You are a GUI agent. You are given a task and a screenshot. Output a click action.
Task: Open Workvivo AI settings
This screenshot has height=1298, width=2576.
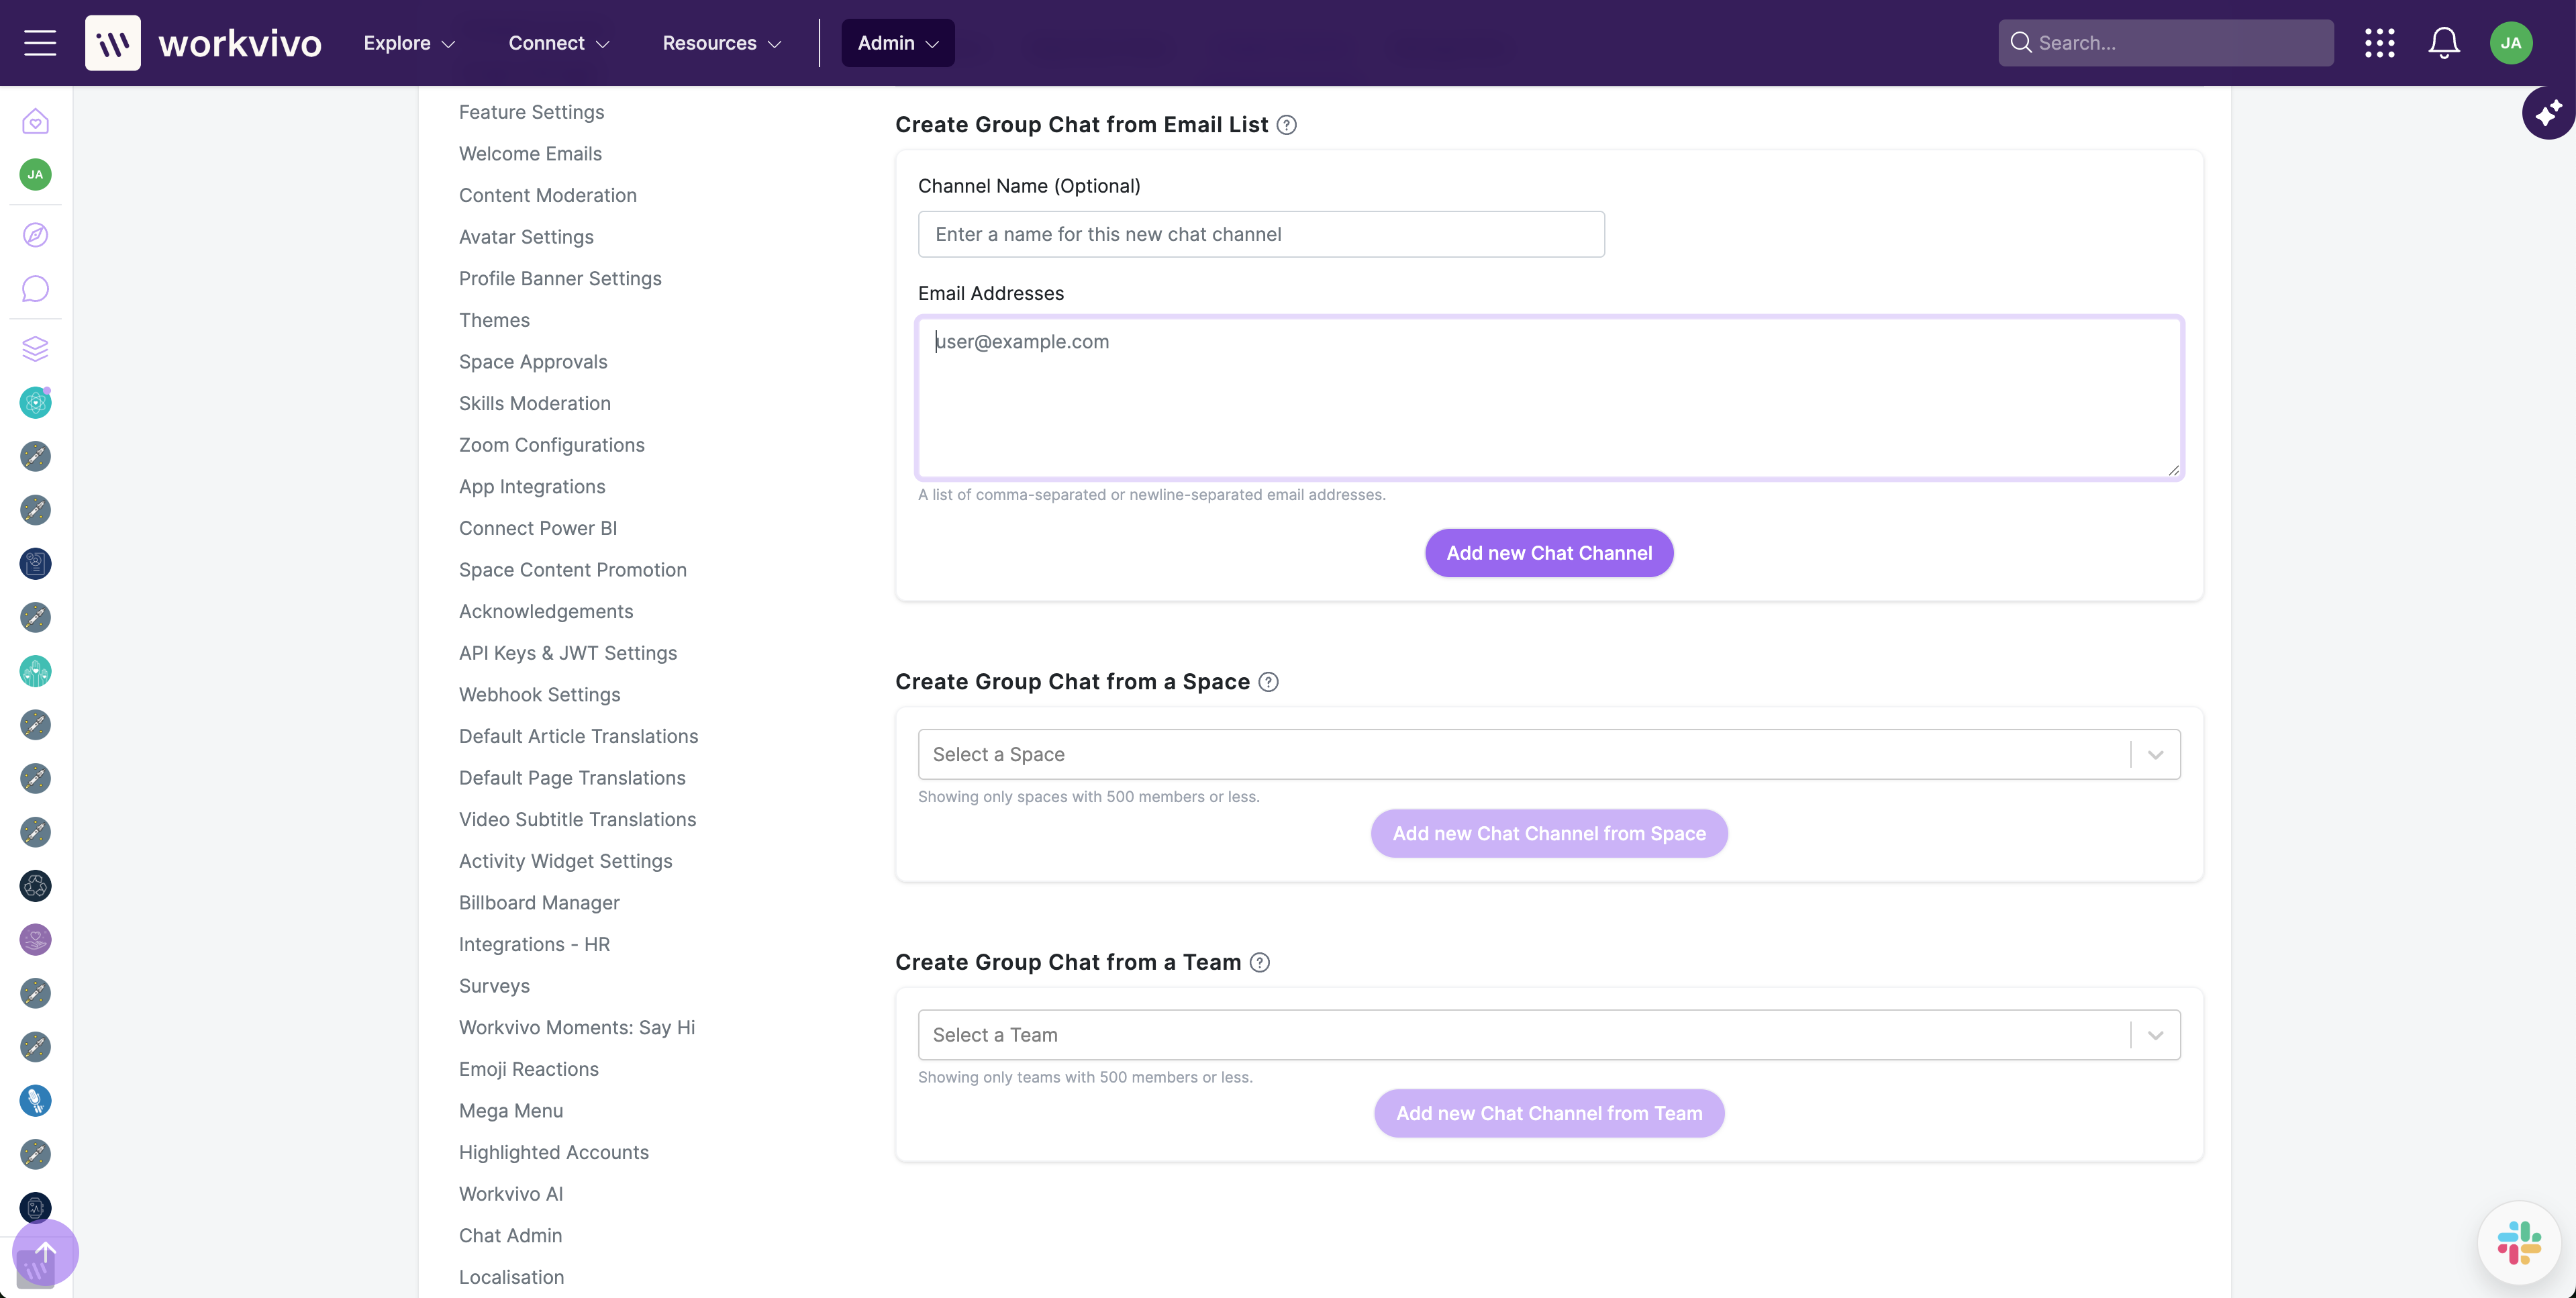[511, 1194]
